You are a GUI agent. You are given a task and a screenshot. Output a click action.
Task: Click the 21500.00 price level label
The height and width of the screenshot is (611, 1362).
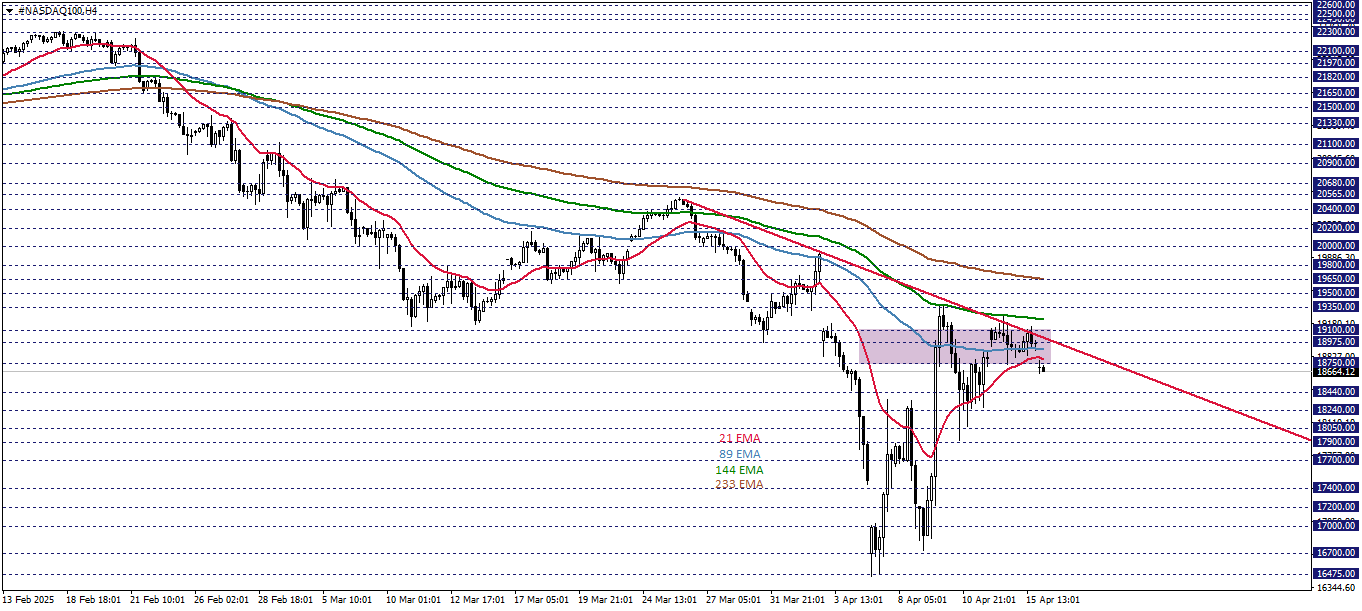[x=1336, y=106]
